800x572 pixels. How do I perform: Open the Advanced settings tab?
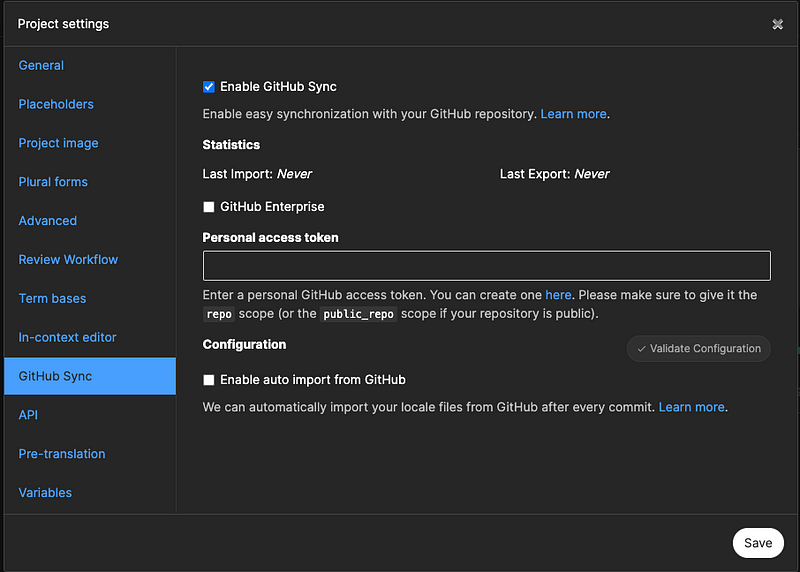pos(47,221)
